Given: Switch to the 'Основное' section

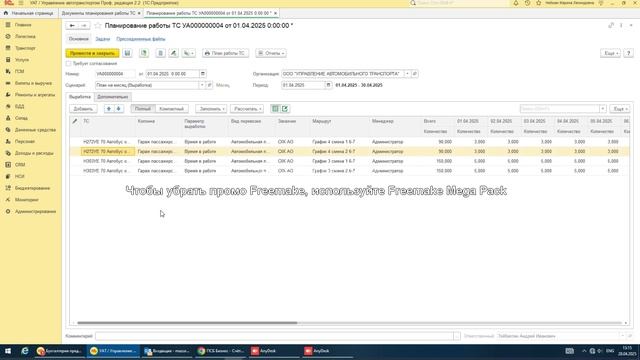Looking at the screenshot, I should point(78,39).
